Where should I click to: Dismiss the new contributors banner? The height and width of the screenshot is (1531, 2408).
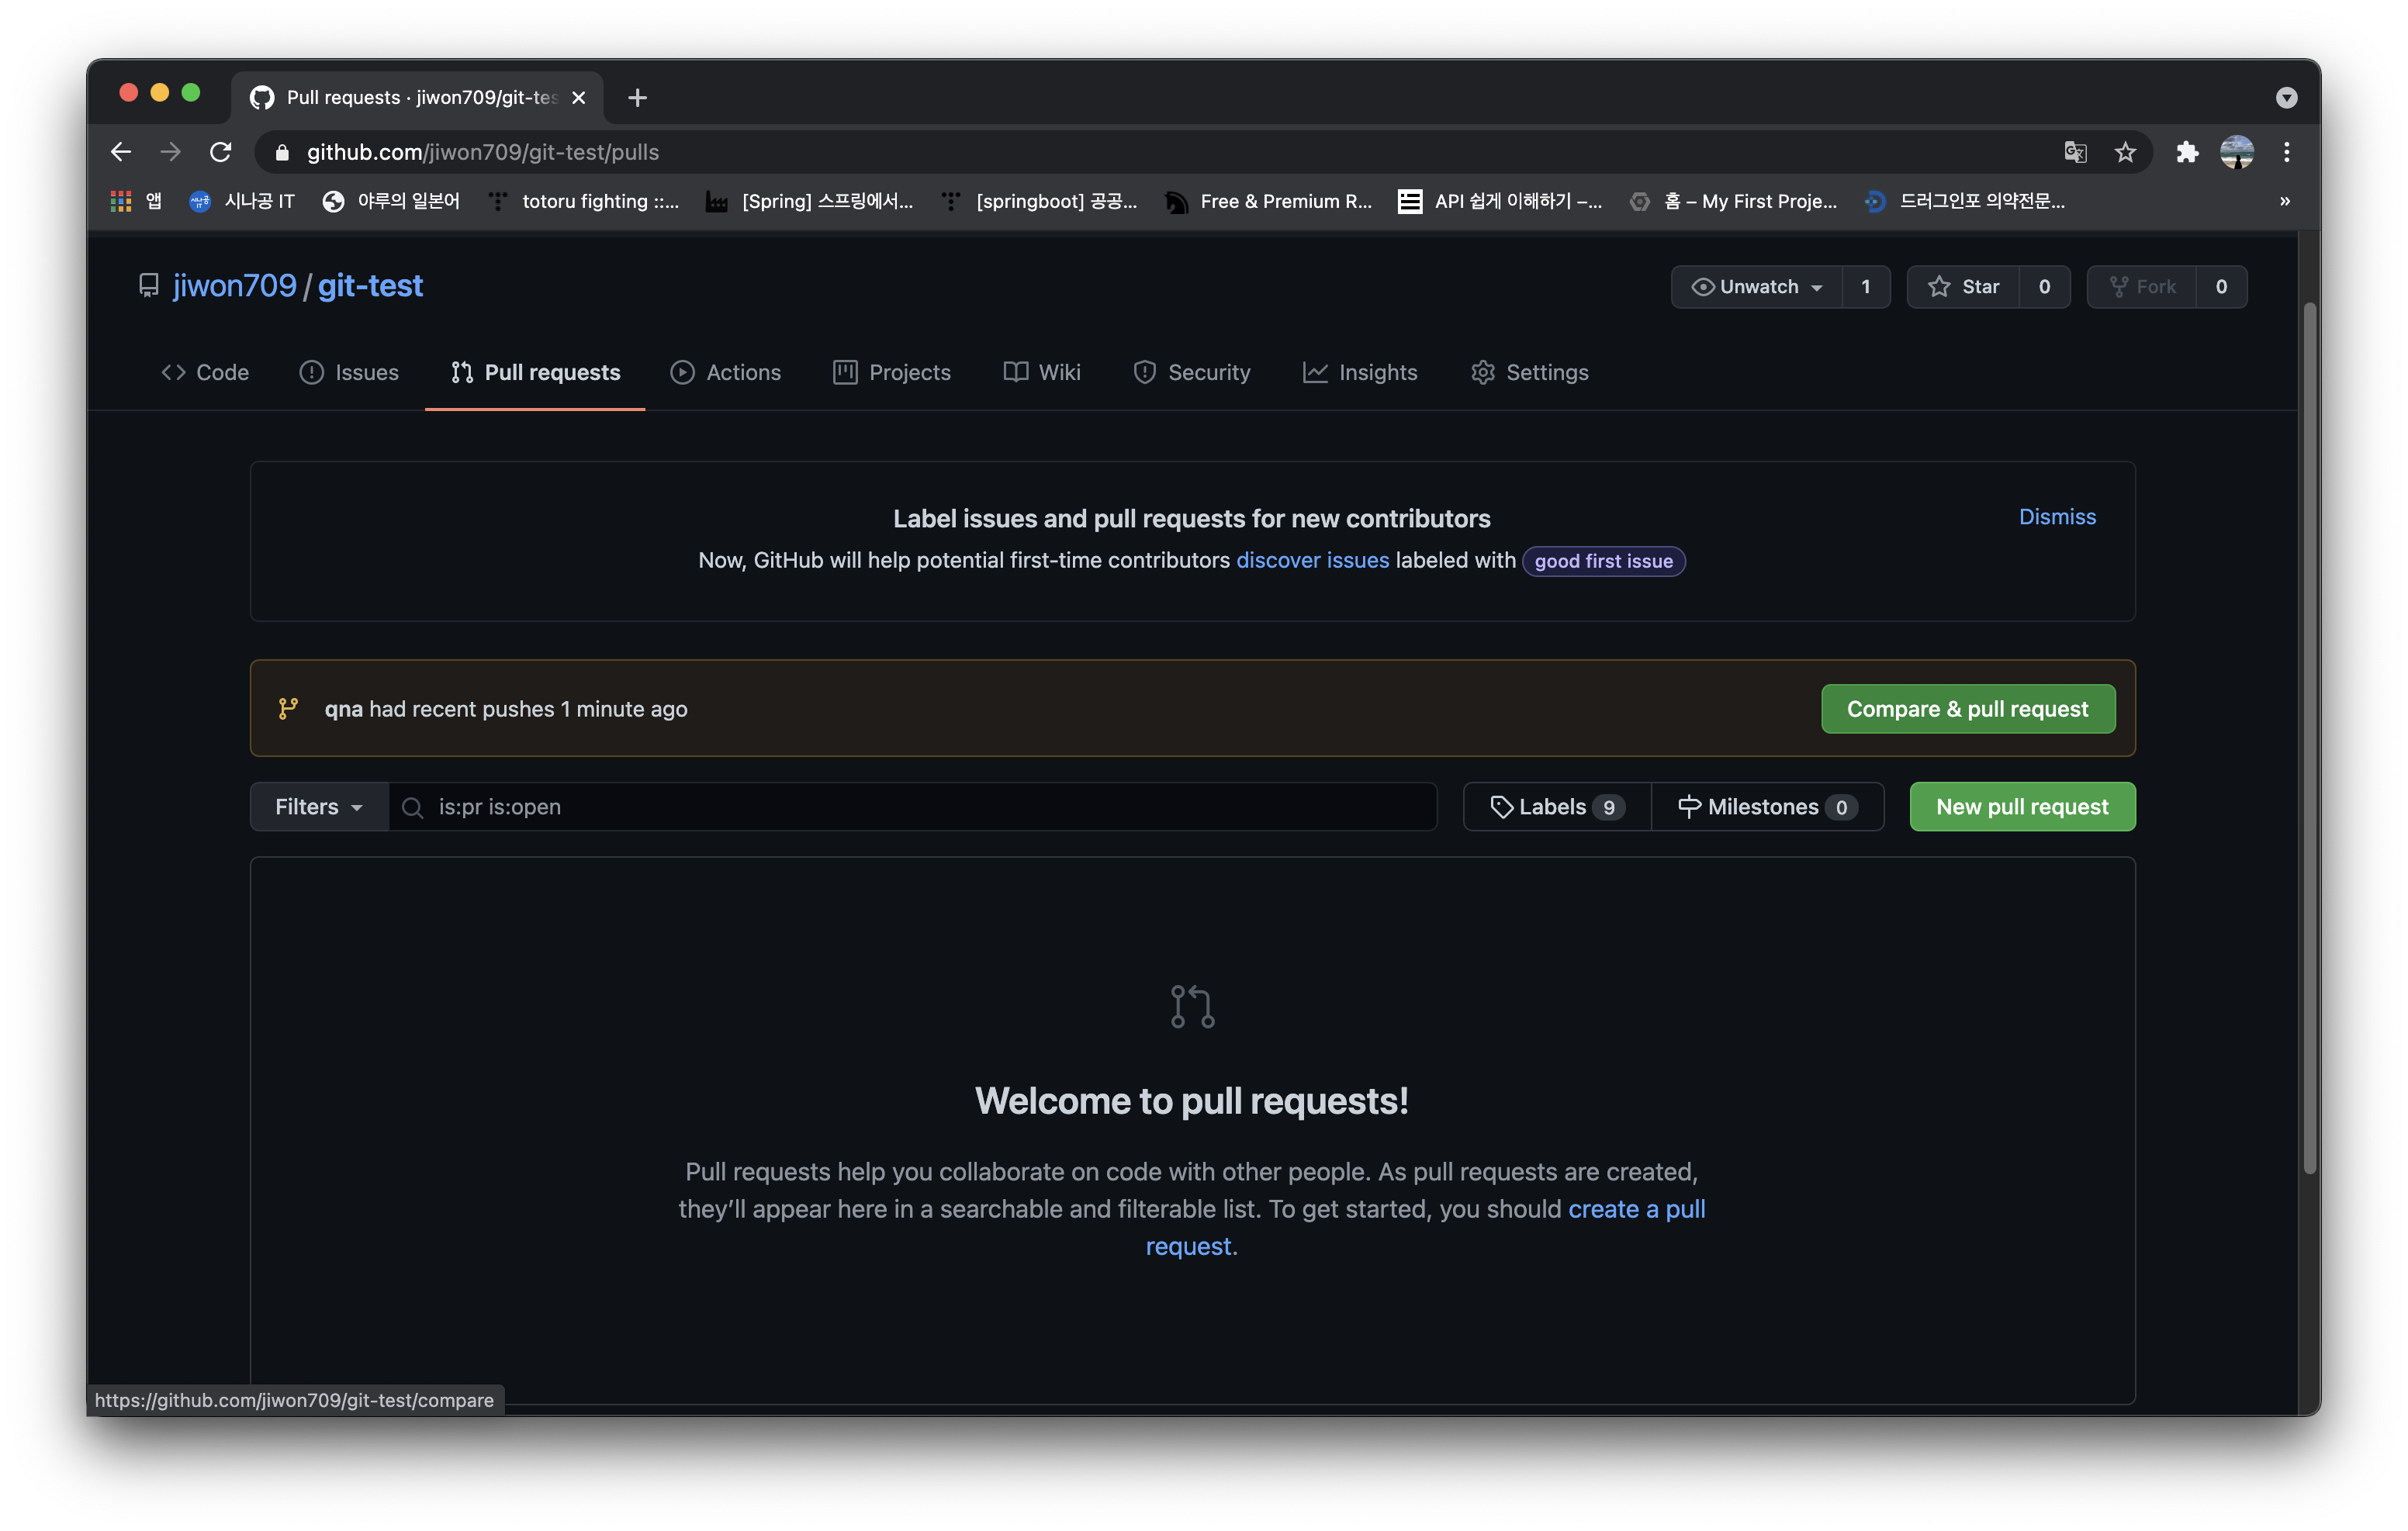pyautogui.click(x=2057, y=517)
